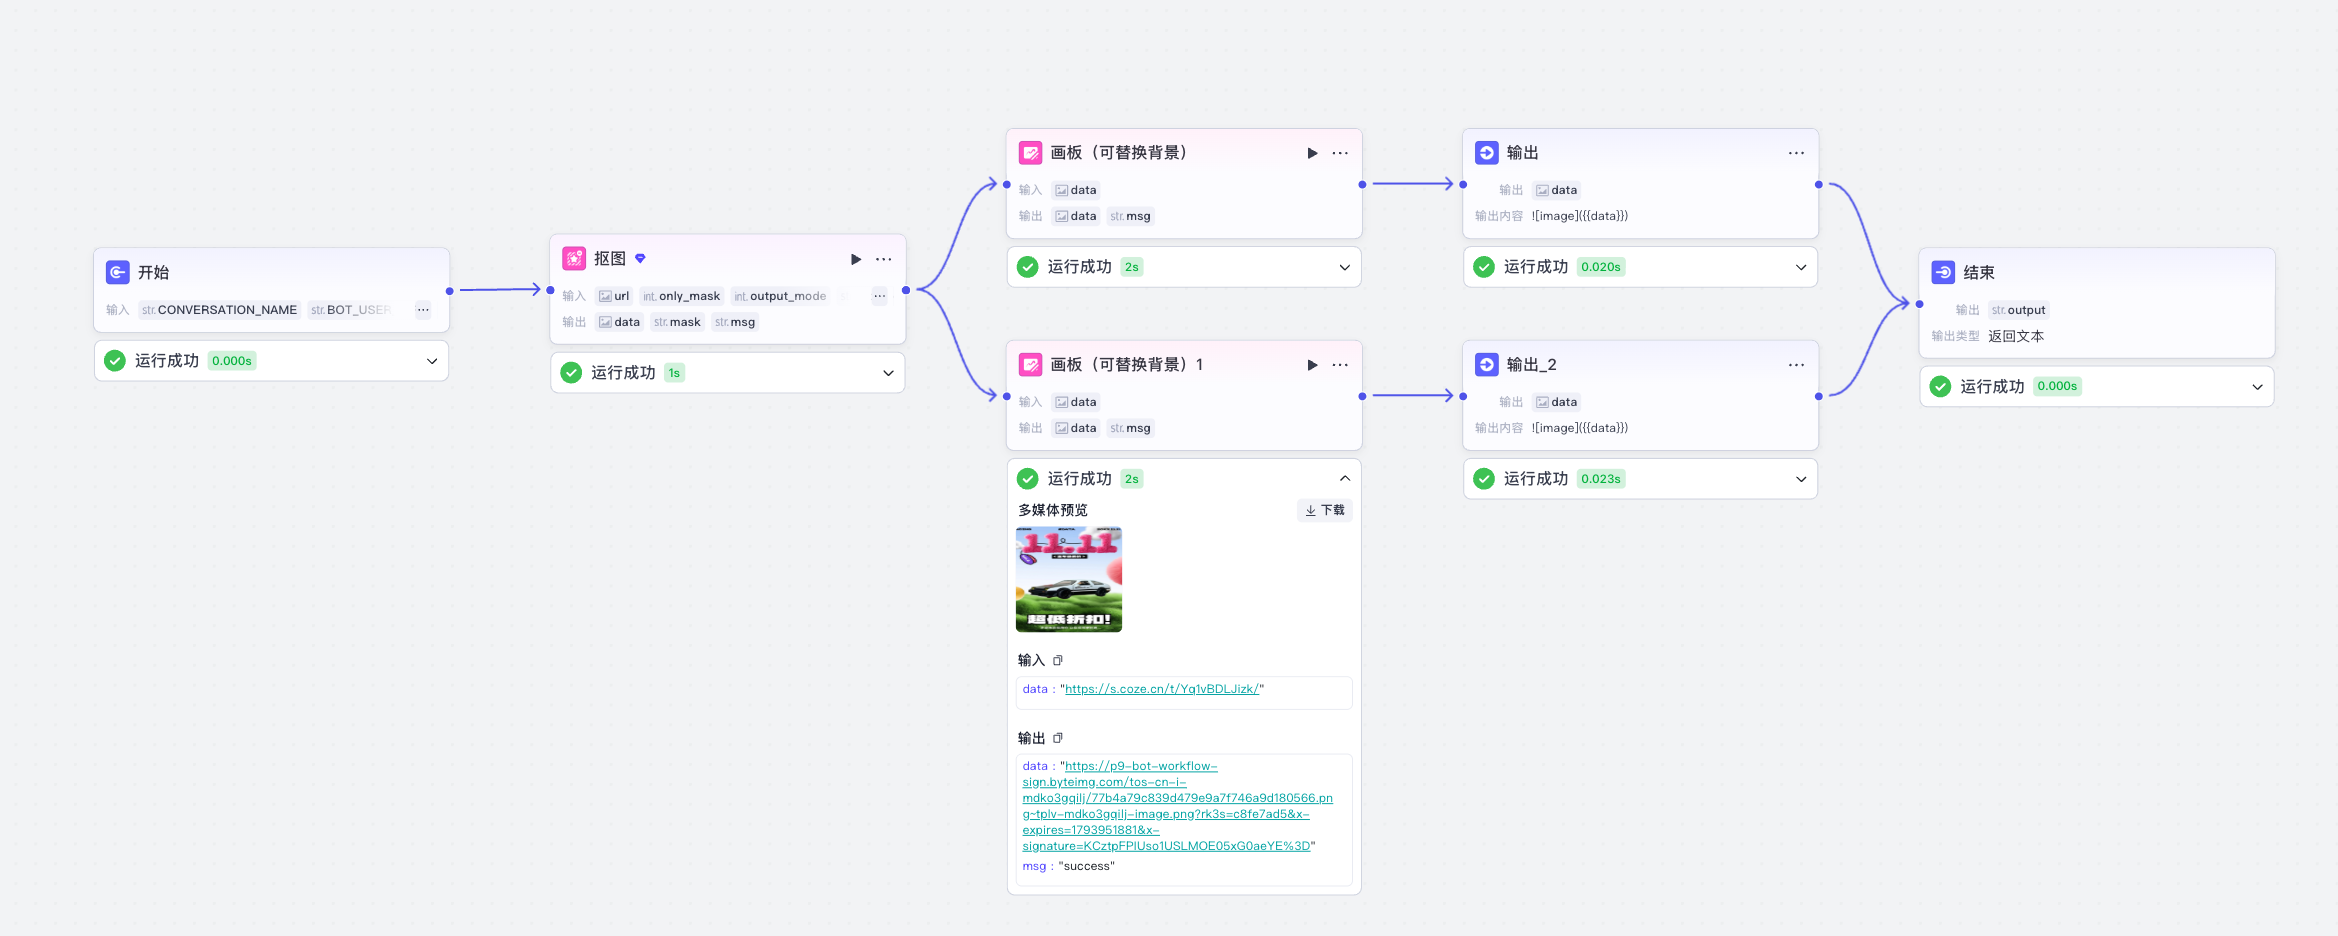Viewport: 2338px width, 936px height.
Task: Collapse the 画板（可替换背景）1 run result
Action: click(x=1344, y=479)
